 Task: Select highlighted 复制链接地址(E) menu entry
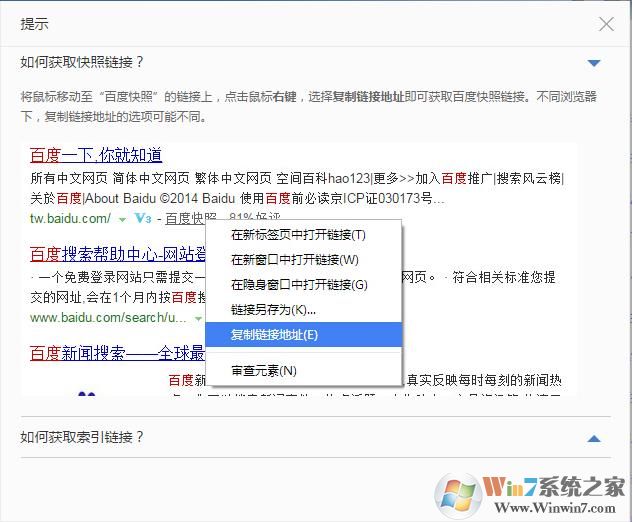pyautogui.click(x=304, y=335)
